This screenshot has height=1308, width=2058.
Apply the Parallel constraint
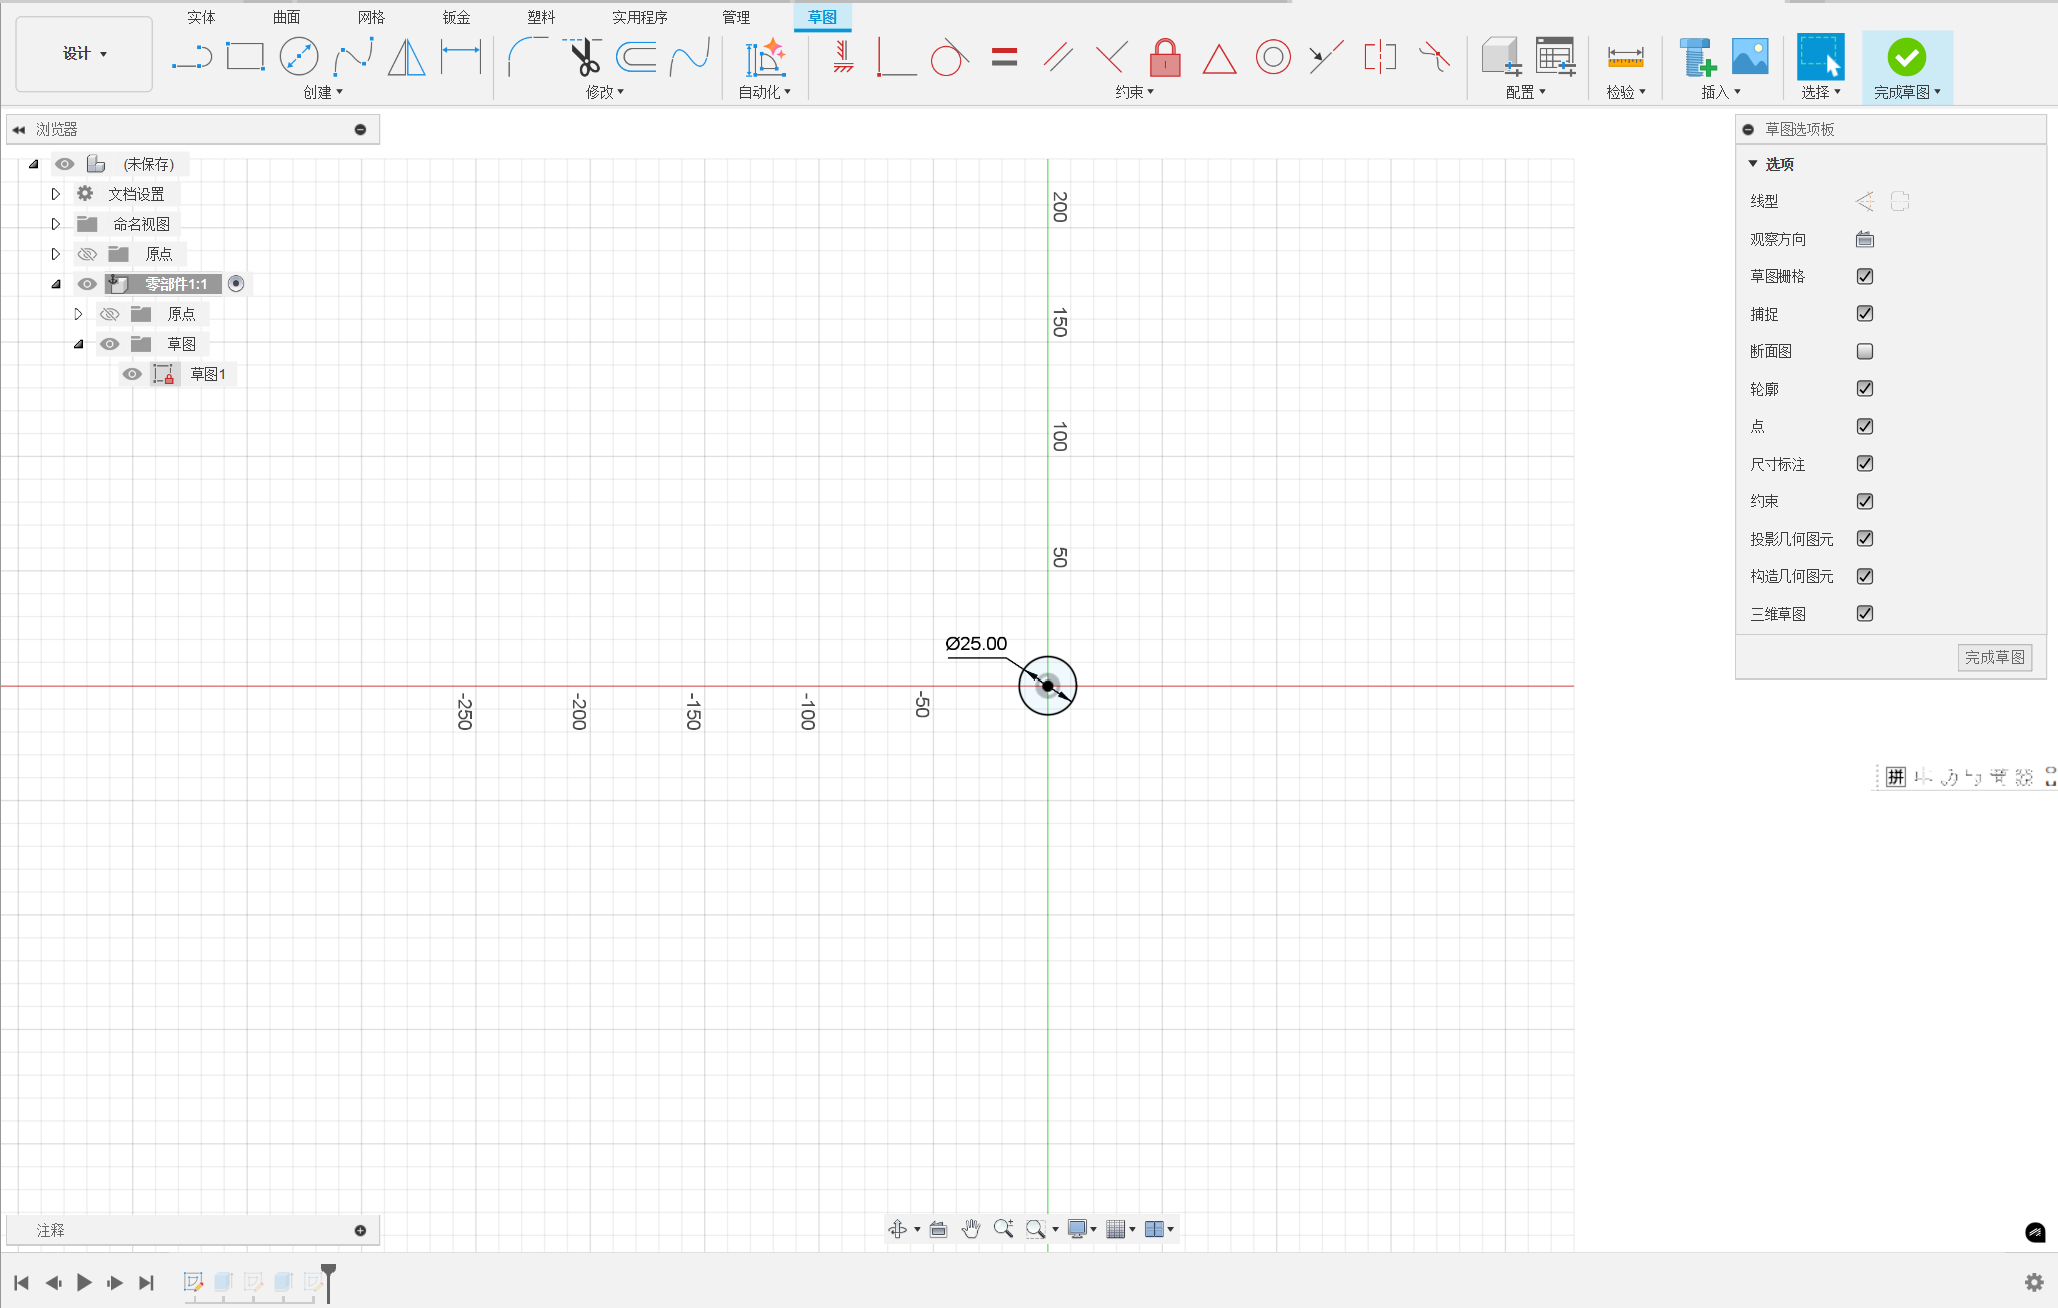point(1058,57)
